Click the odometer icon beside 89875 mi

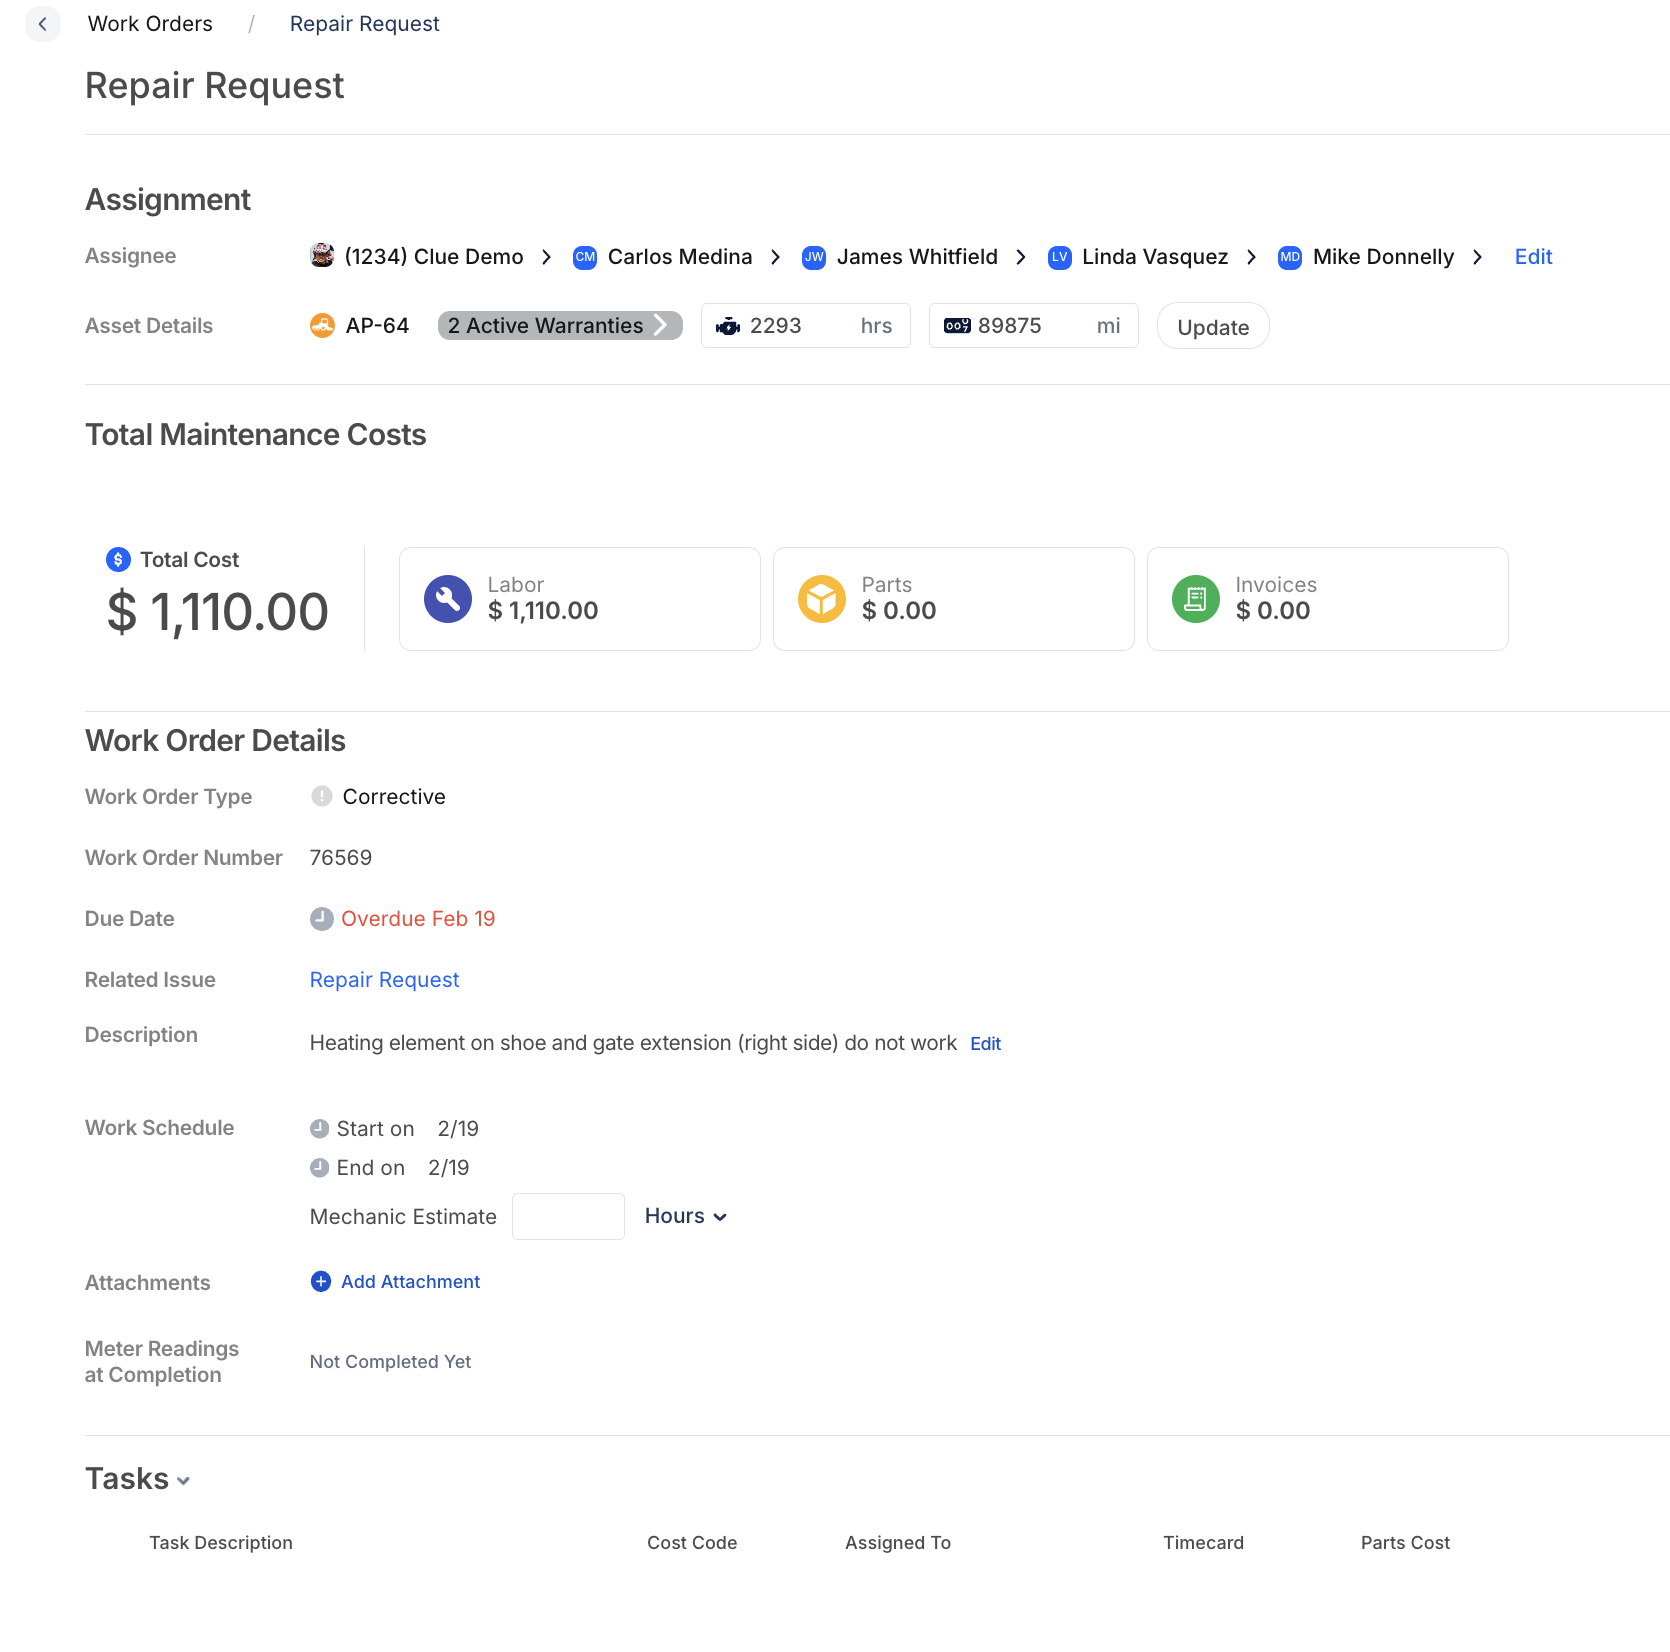(x=957, y=325)
